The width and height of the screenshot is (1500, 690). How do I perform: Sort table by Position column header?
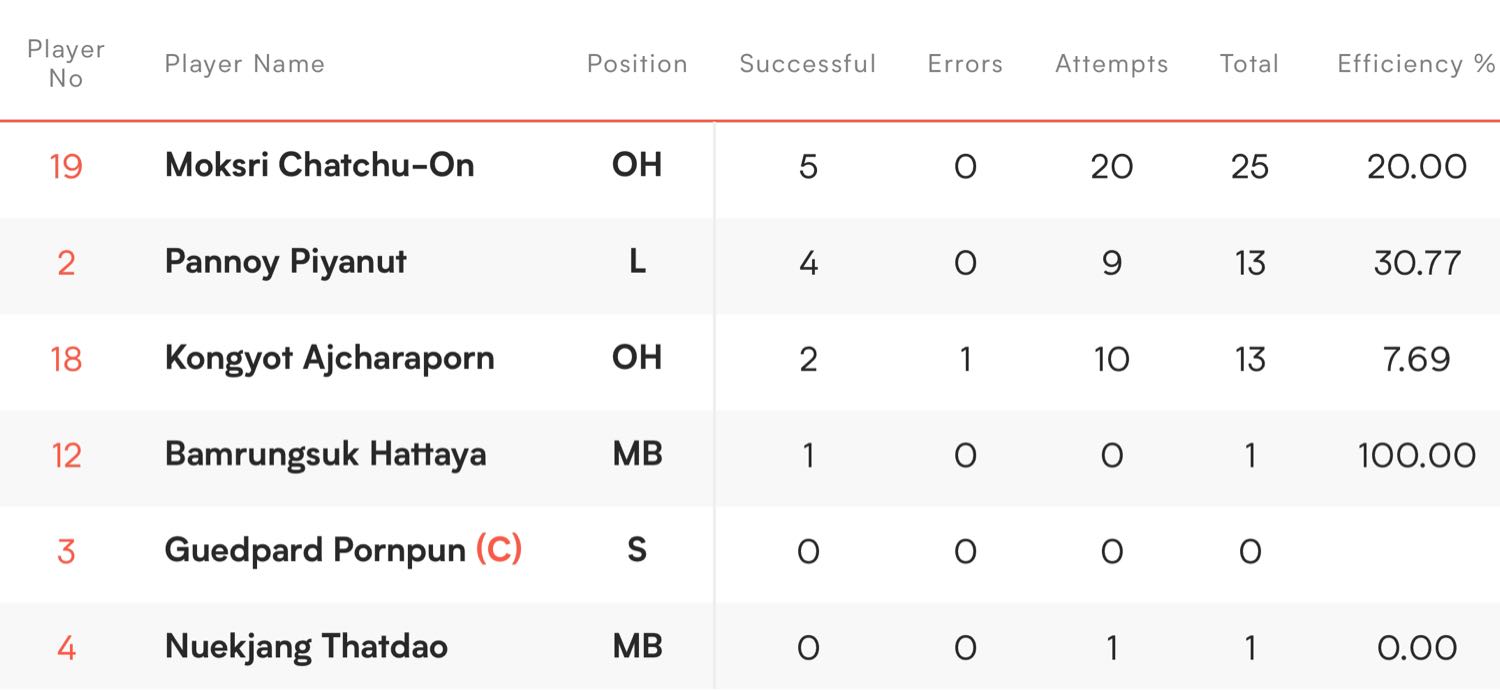click(x=637, y=64)
